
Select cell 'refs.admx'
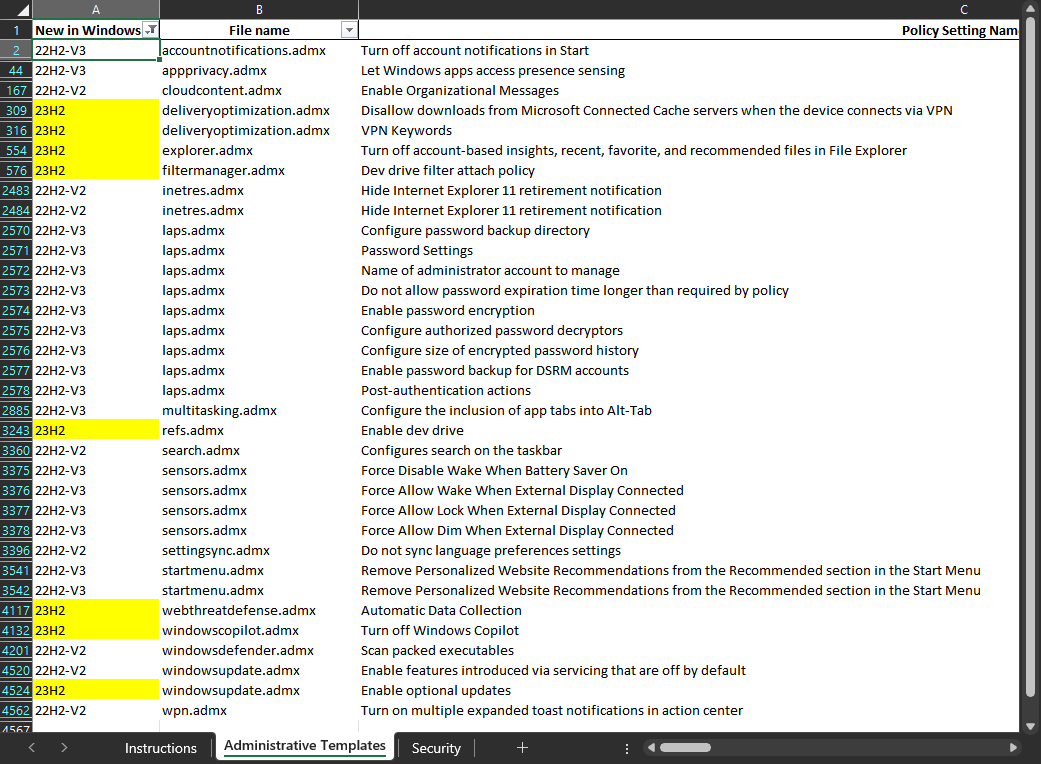[259, 430]
